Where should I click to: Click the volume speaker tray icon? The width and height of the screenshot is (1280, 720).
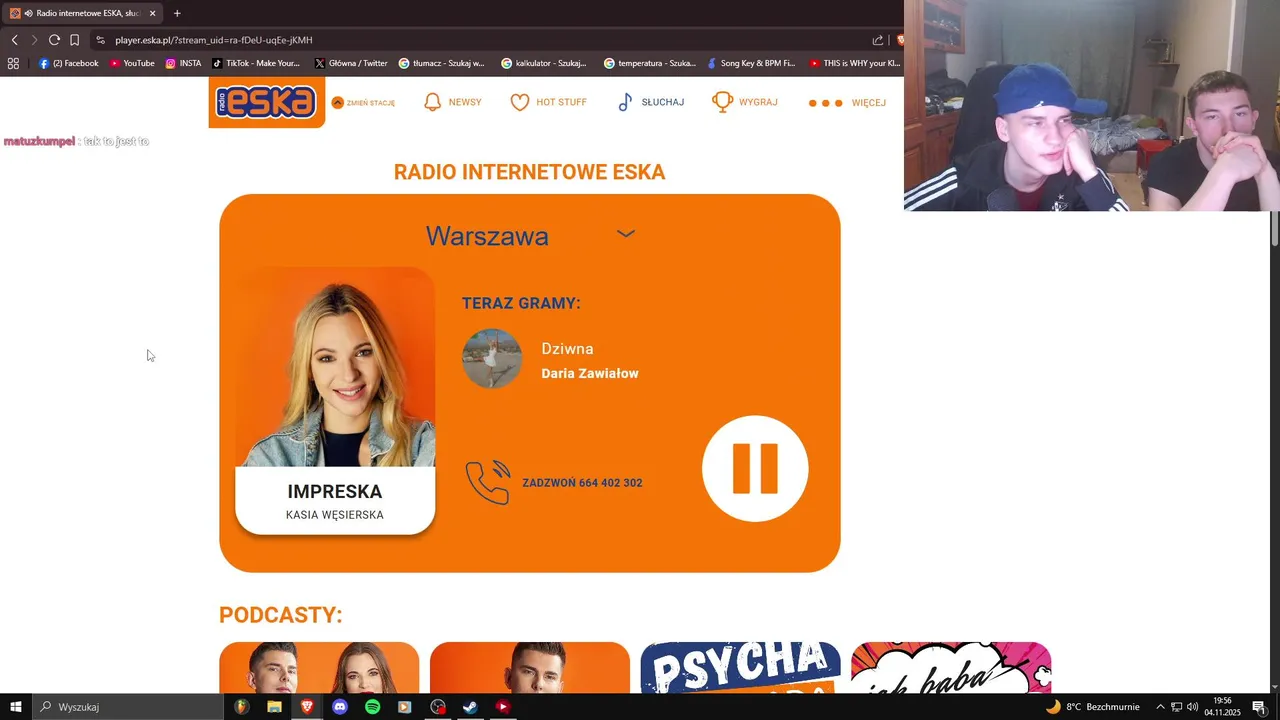coord(1193,707)
